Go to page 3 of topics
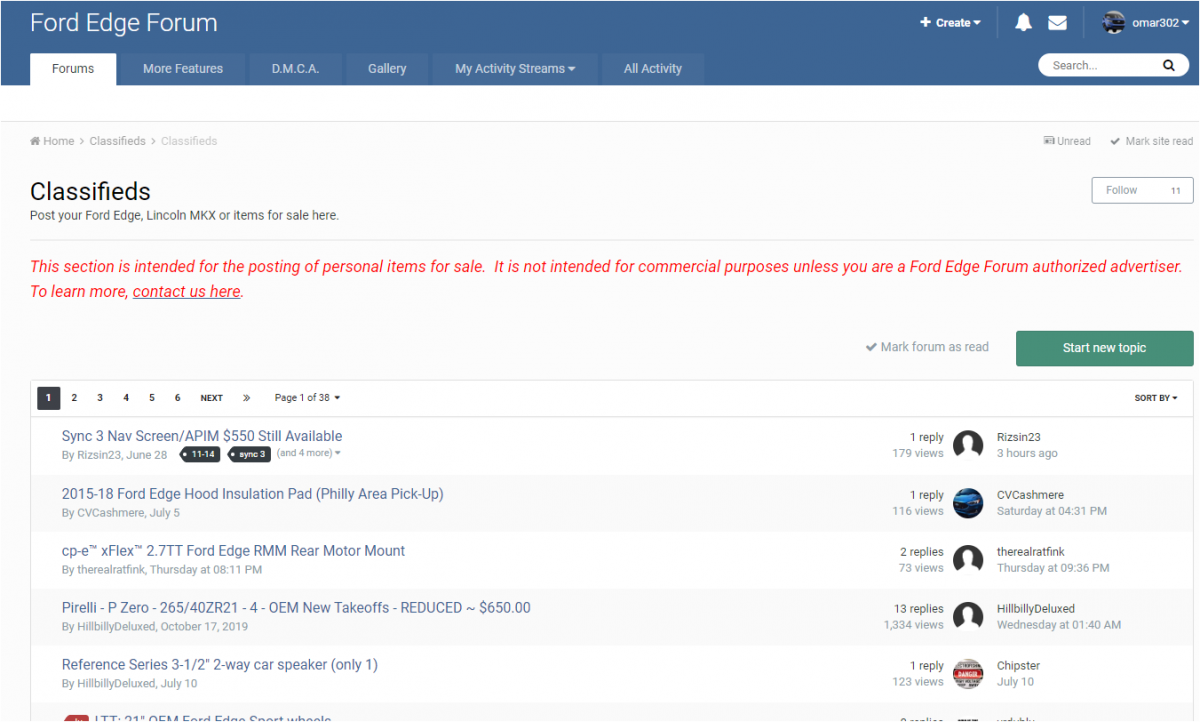This screenshot has width=1200, height=722. pos(100,398)
